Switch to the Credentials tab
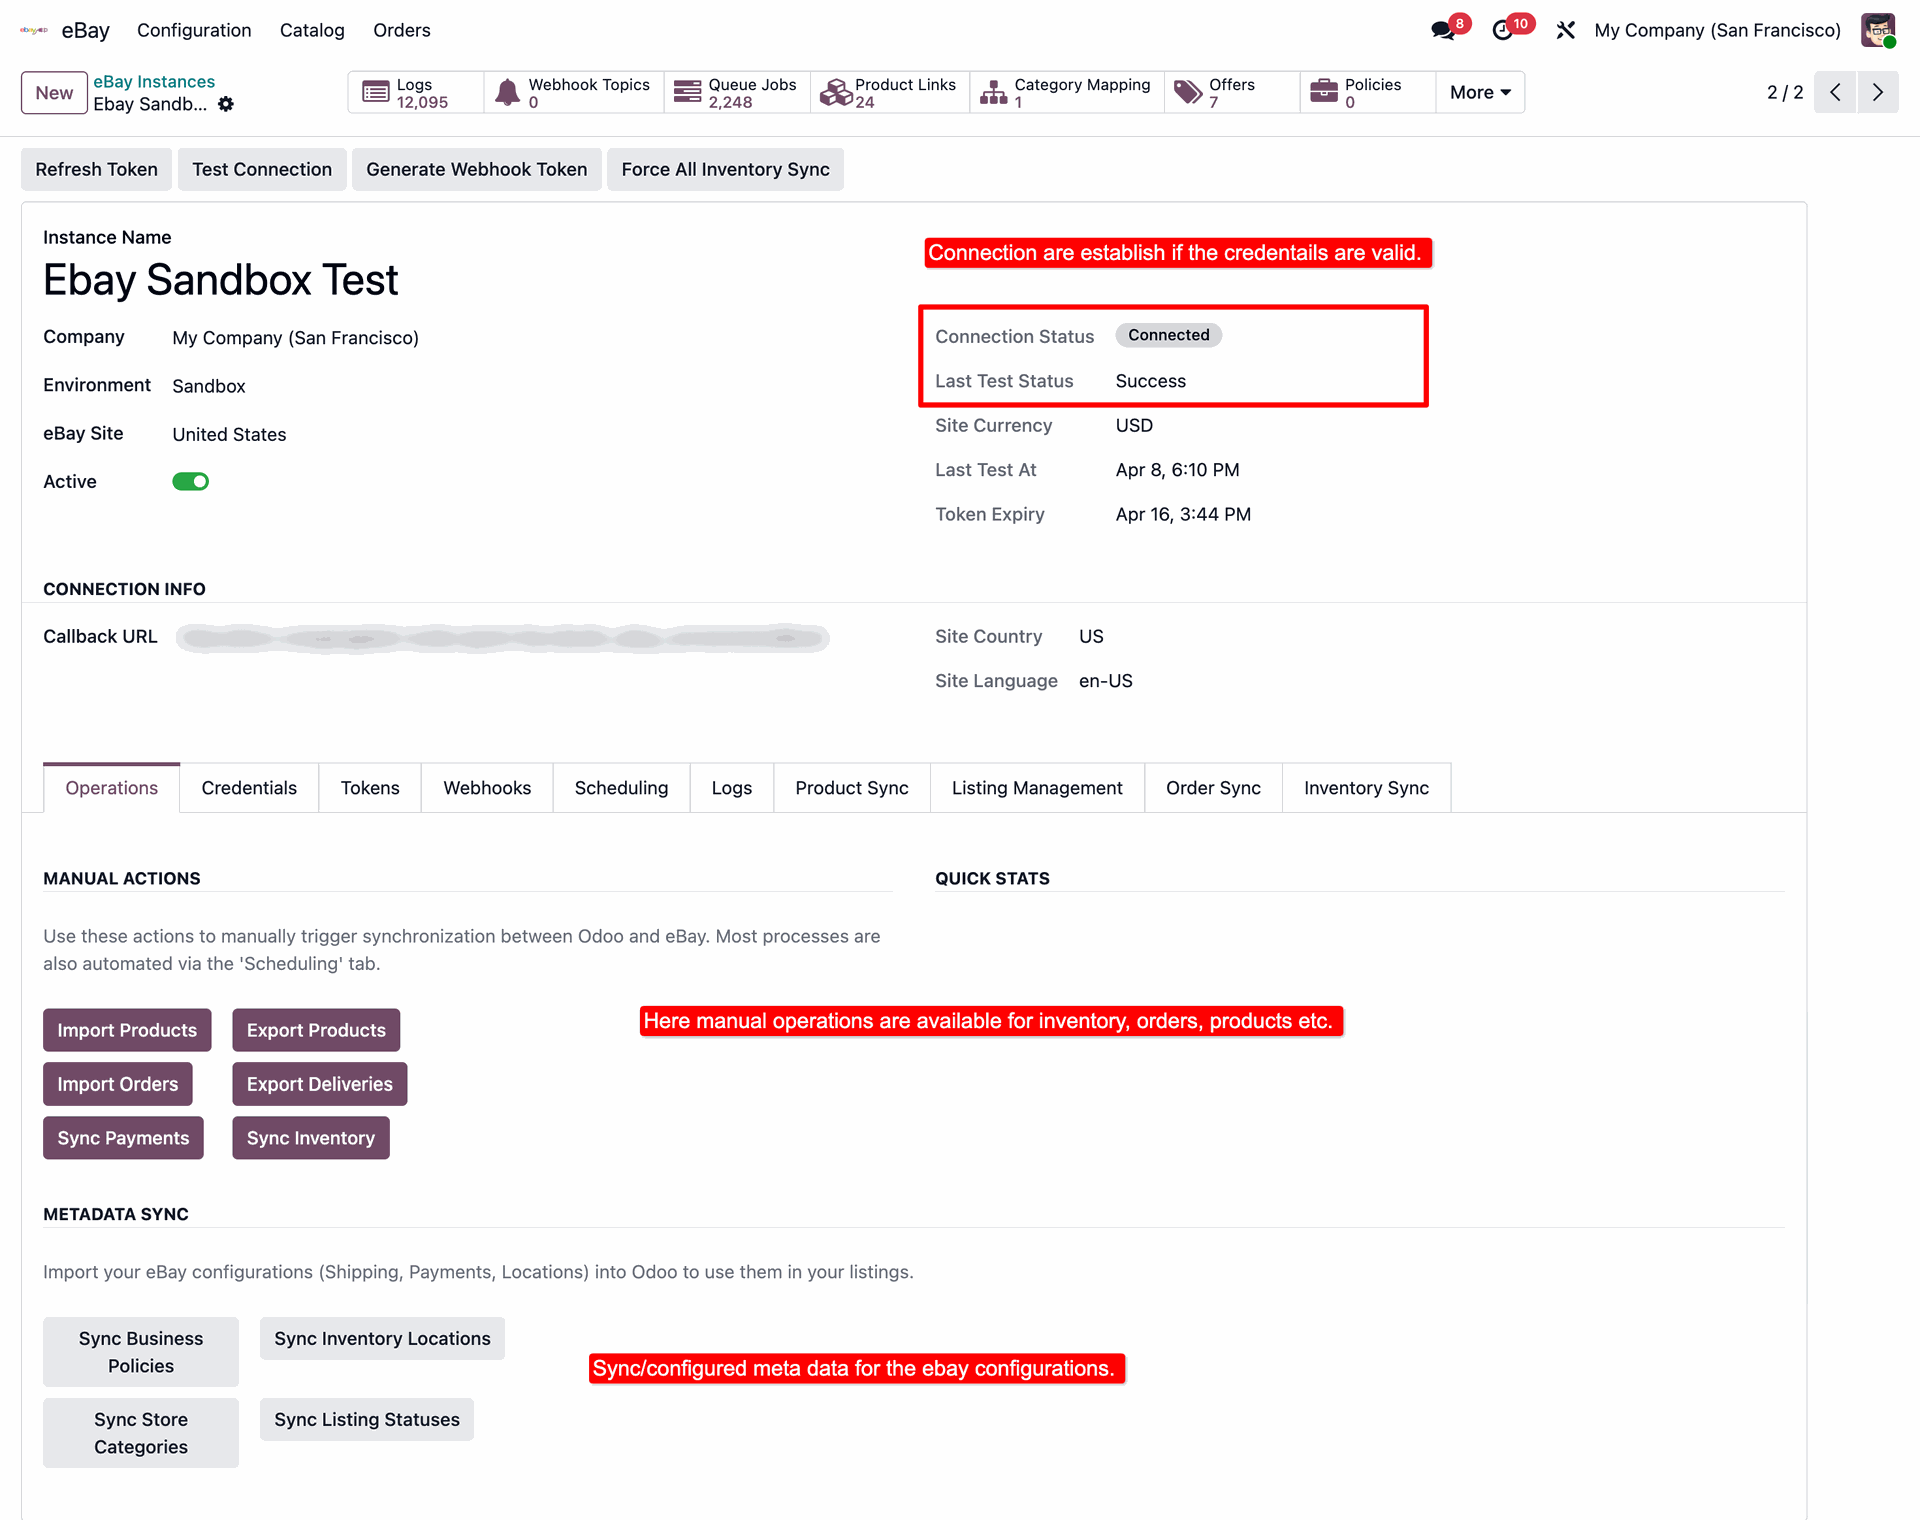Image resolution: width=1920 pixels, height=1520 pixels. click(x=249, y=788)
